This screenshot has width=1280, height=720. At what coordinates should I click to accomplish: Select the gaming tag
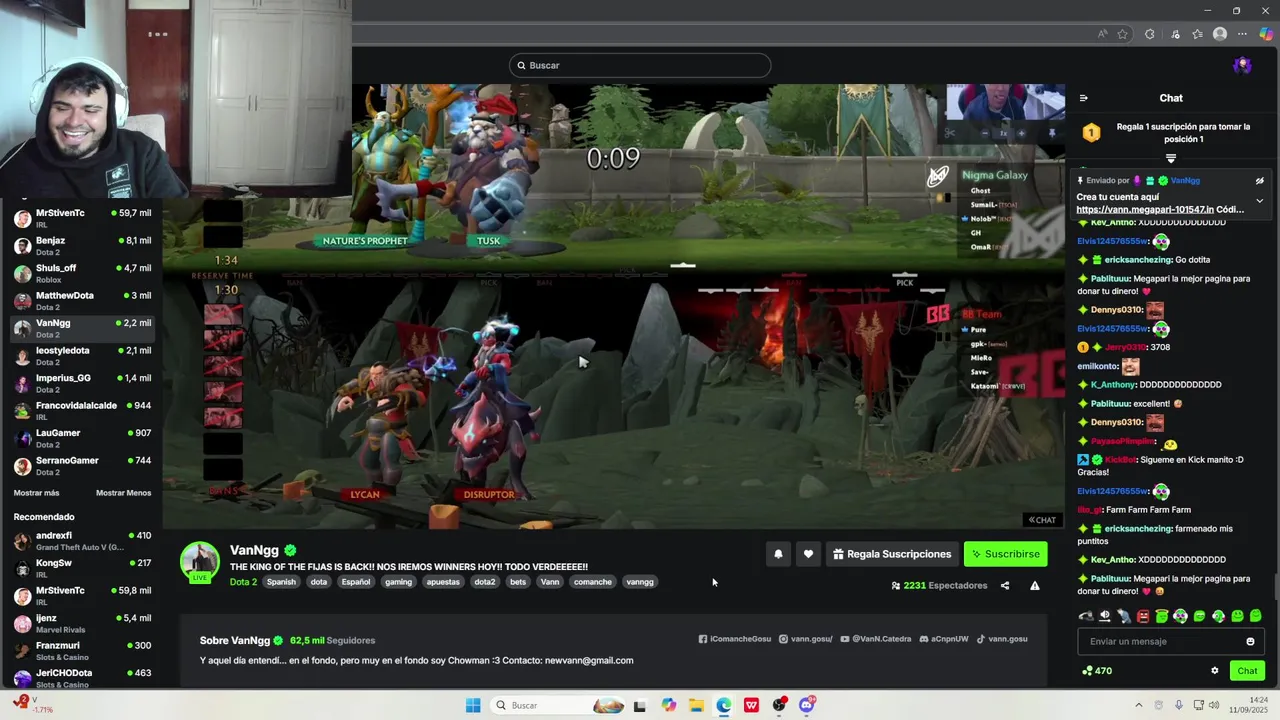click(x=398, y=582)
